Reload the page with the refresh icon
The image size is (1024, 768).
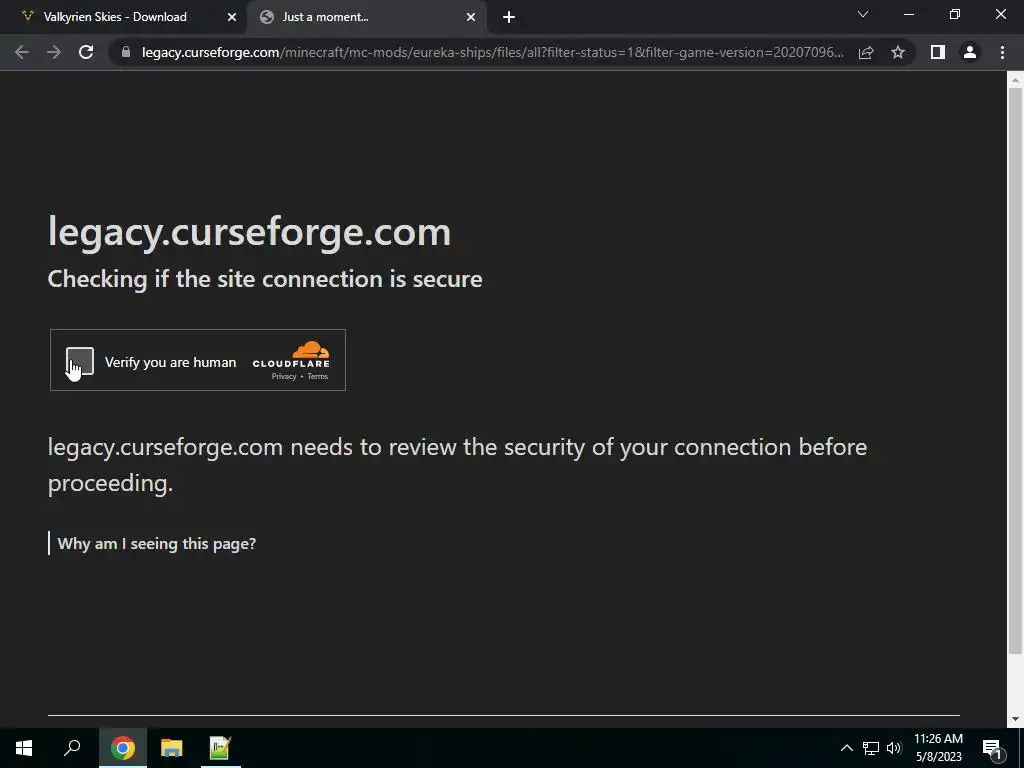(x=86, y=52)
